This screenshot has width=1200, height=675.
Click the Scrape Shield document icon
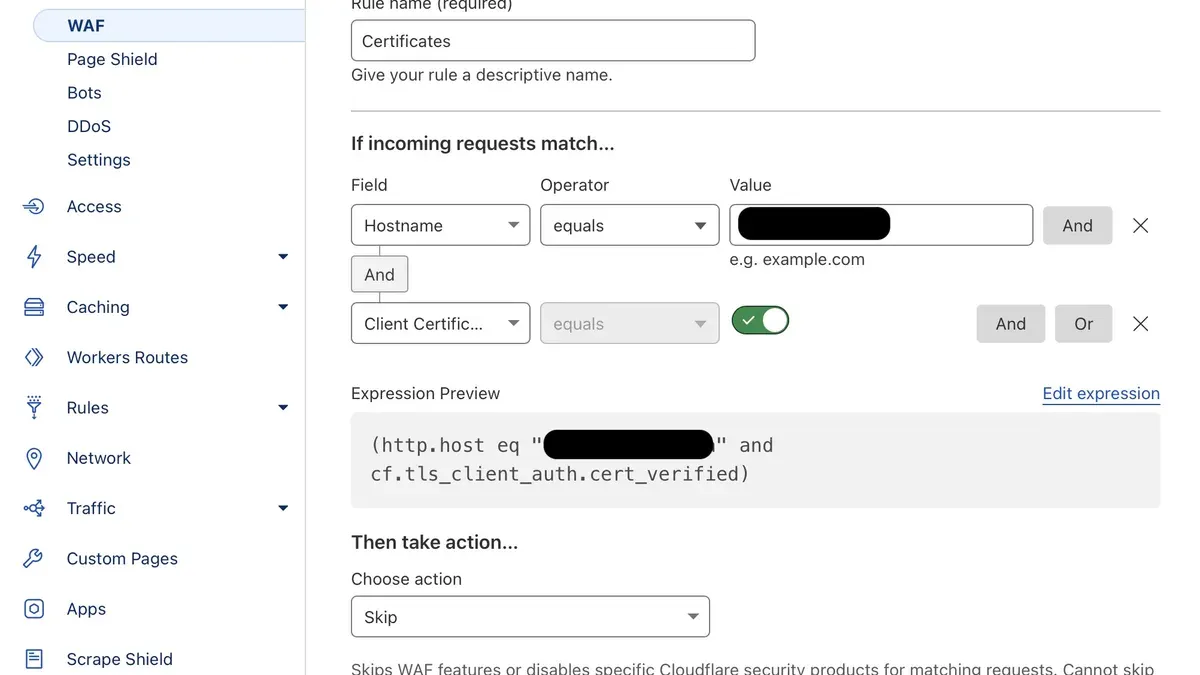34,659
